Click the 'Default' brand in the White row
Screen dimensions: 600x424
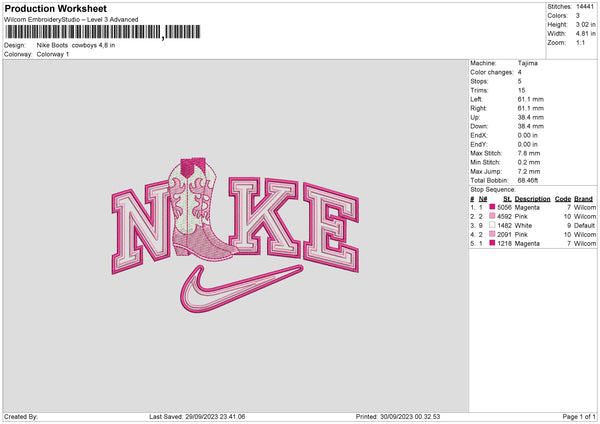(x=585, y=225)
